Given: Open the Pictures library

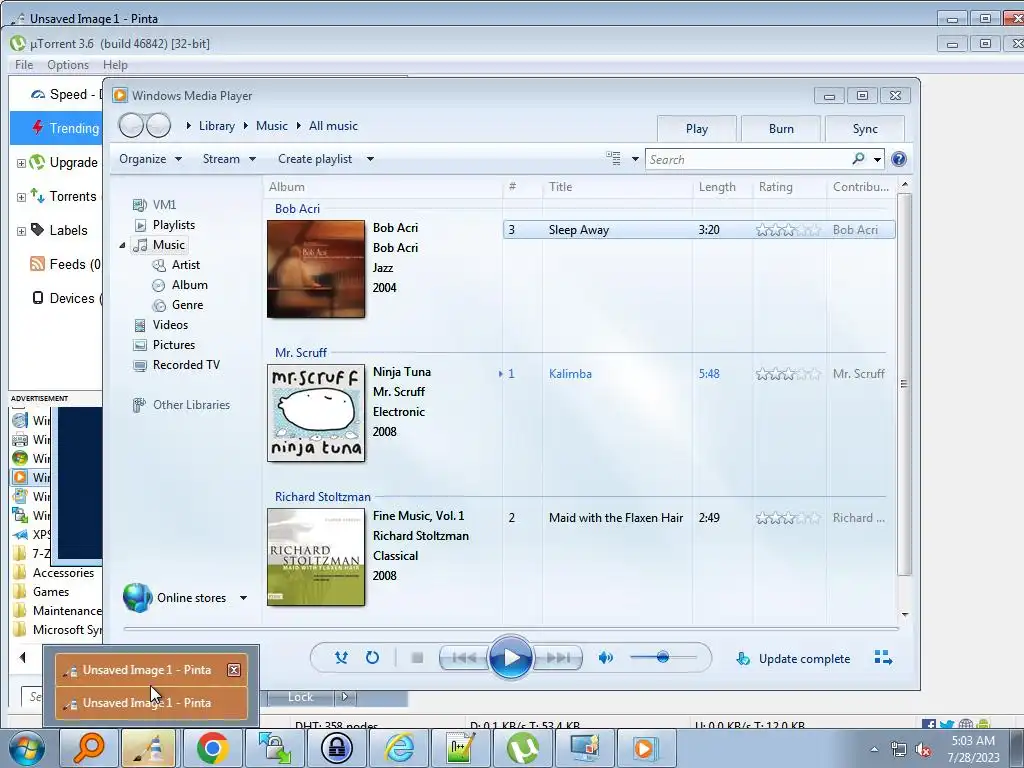Looking at the screenshot, I should pos(174,345).
